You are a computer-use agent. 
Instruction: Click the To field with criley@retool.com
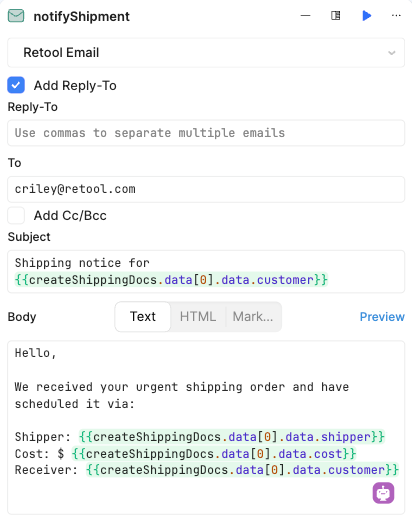point(206,189)
